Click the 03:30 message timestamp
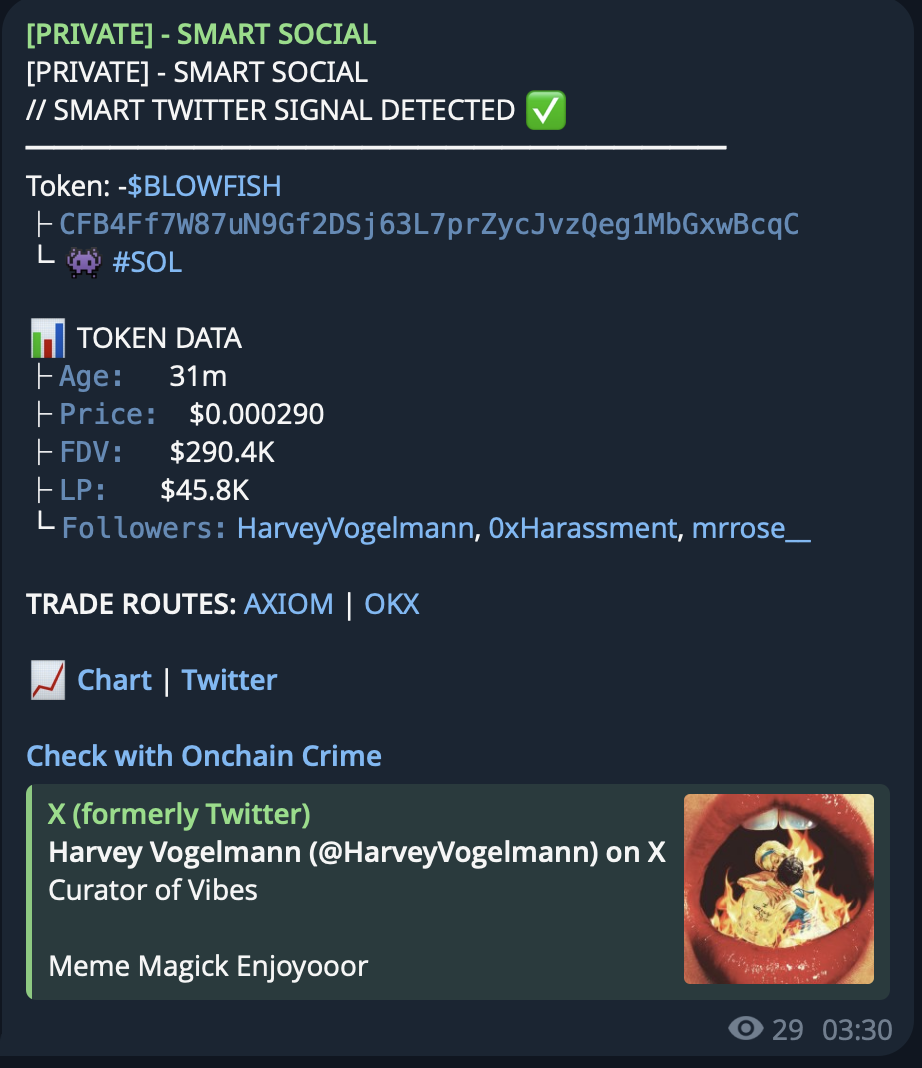The height and width of the screenshot is (1068, 922). [856, 1029]
